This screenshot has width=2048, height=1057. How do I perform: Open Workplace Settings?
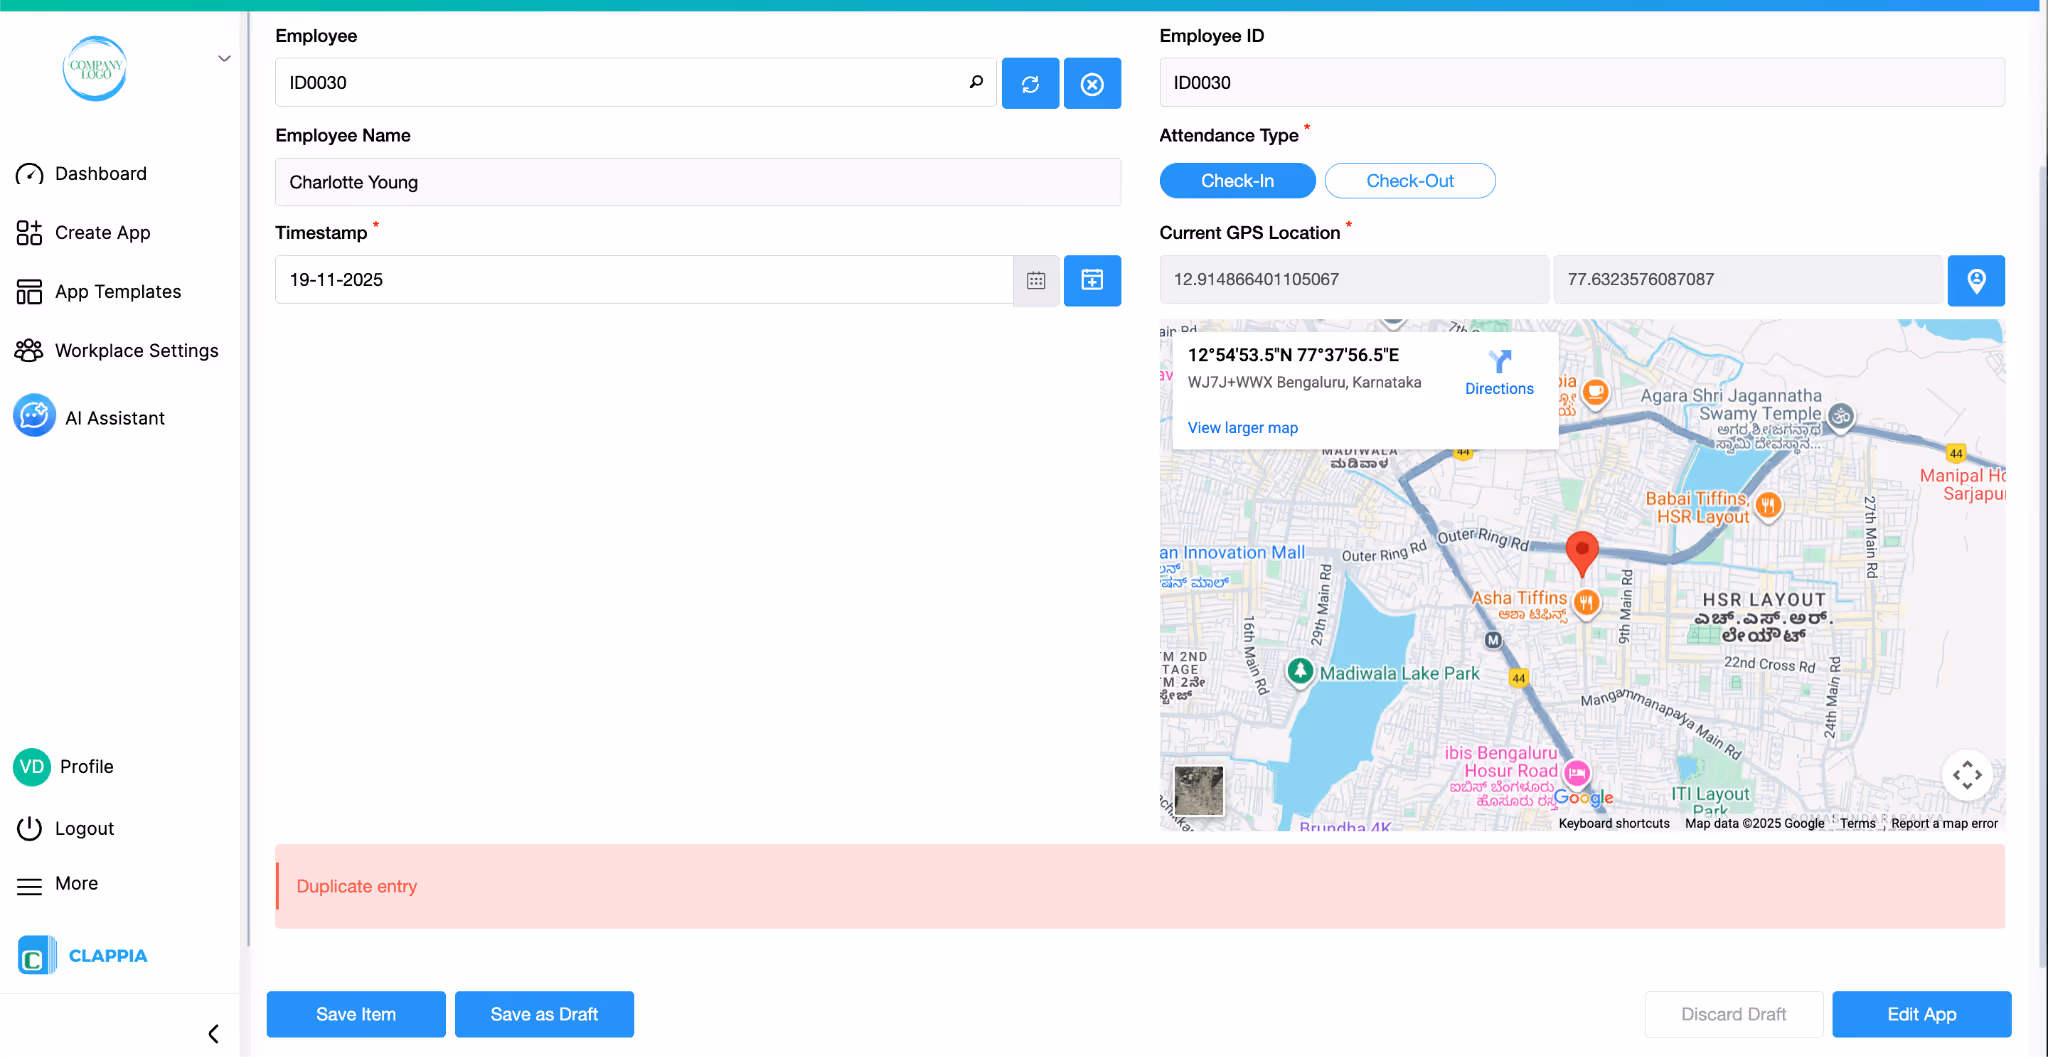click(29, 350)
